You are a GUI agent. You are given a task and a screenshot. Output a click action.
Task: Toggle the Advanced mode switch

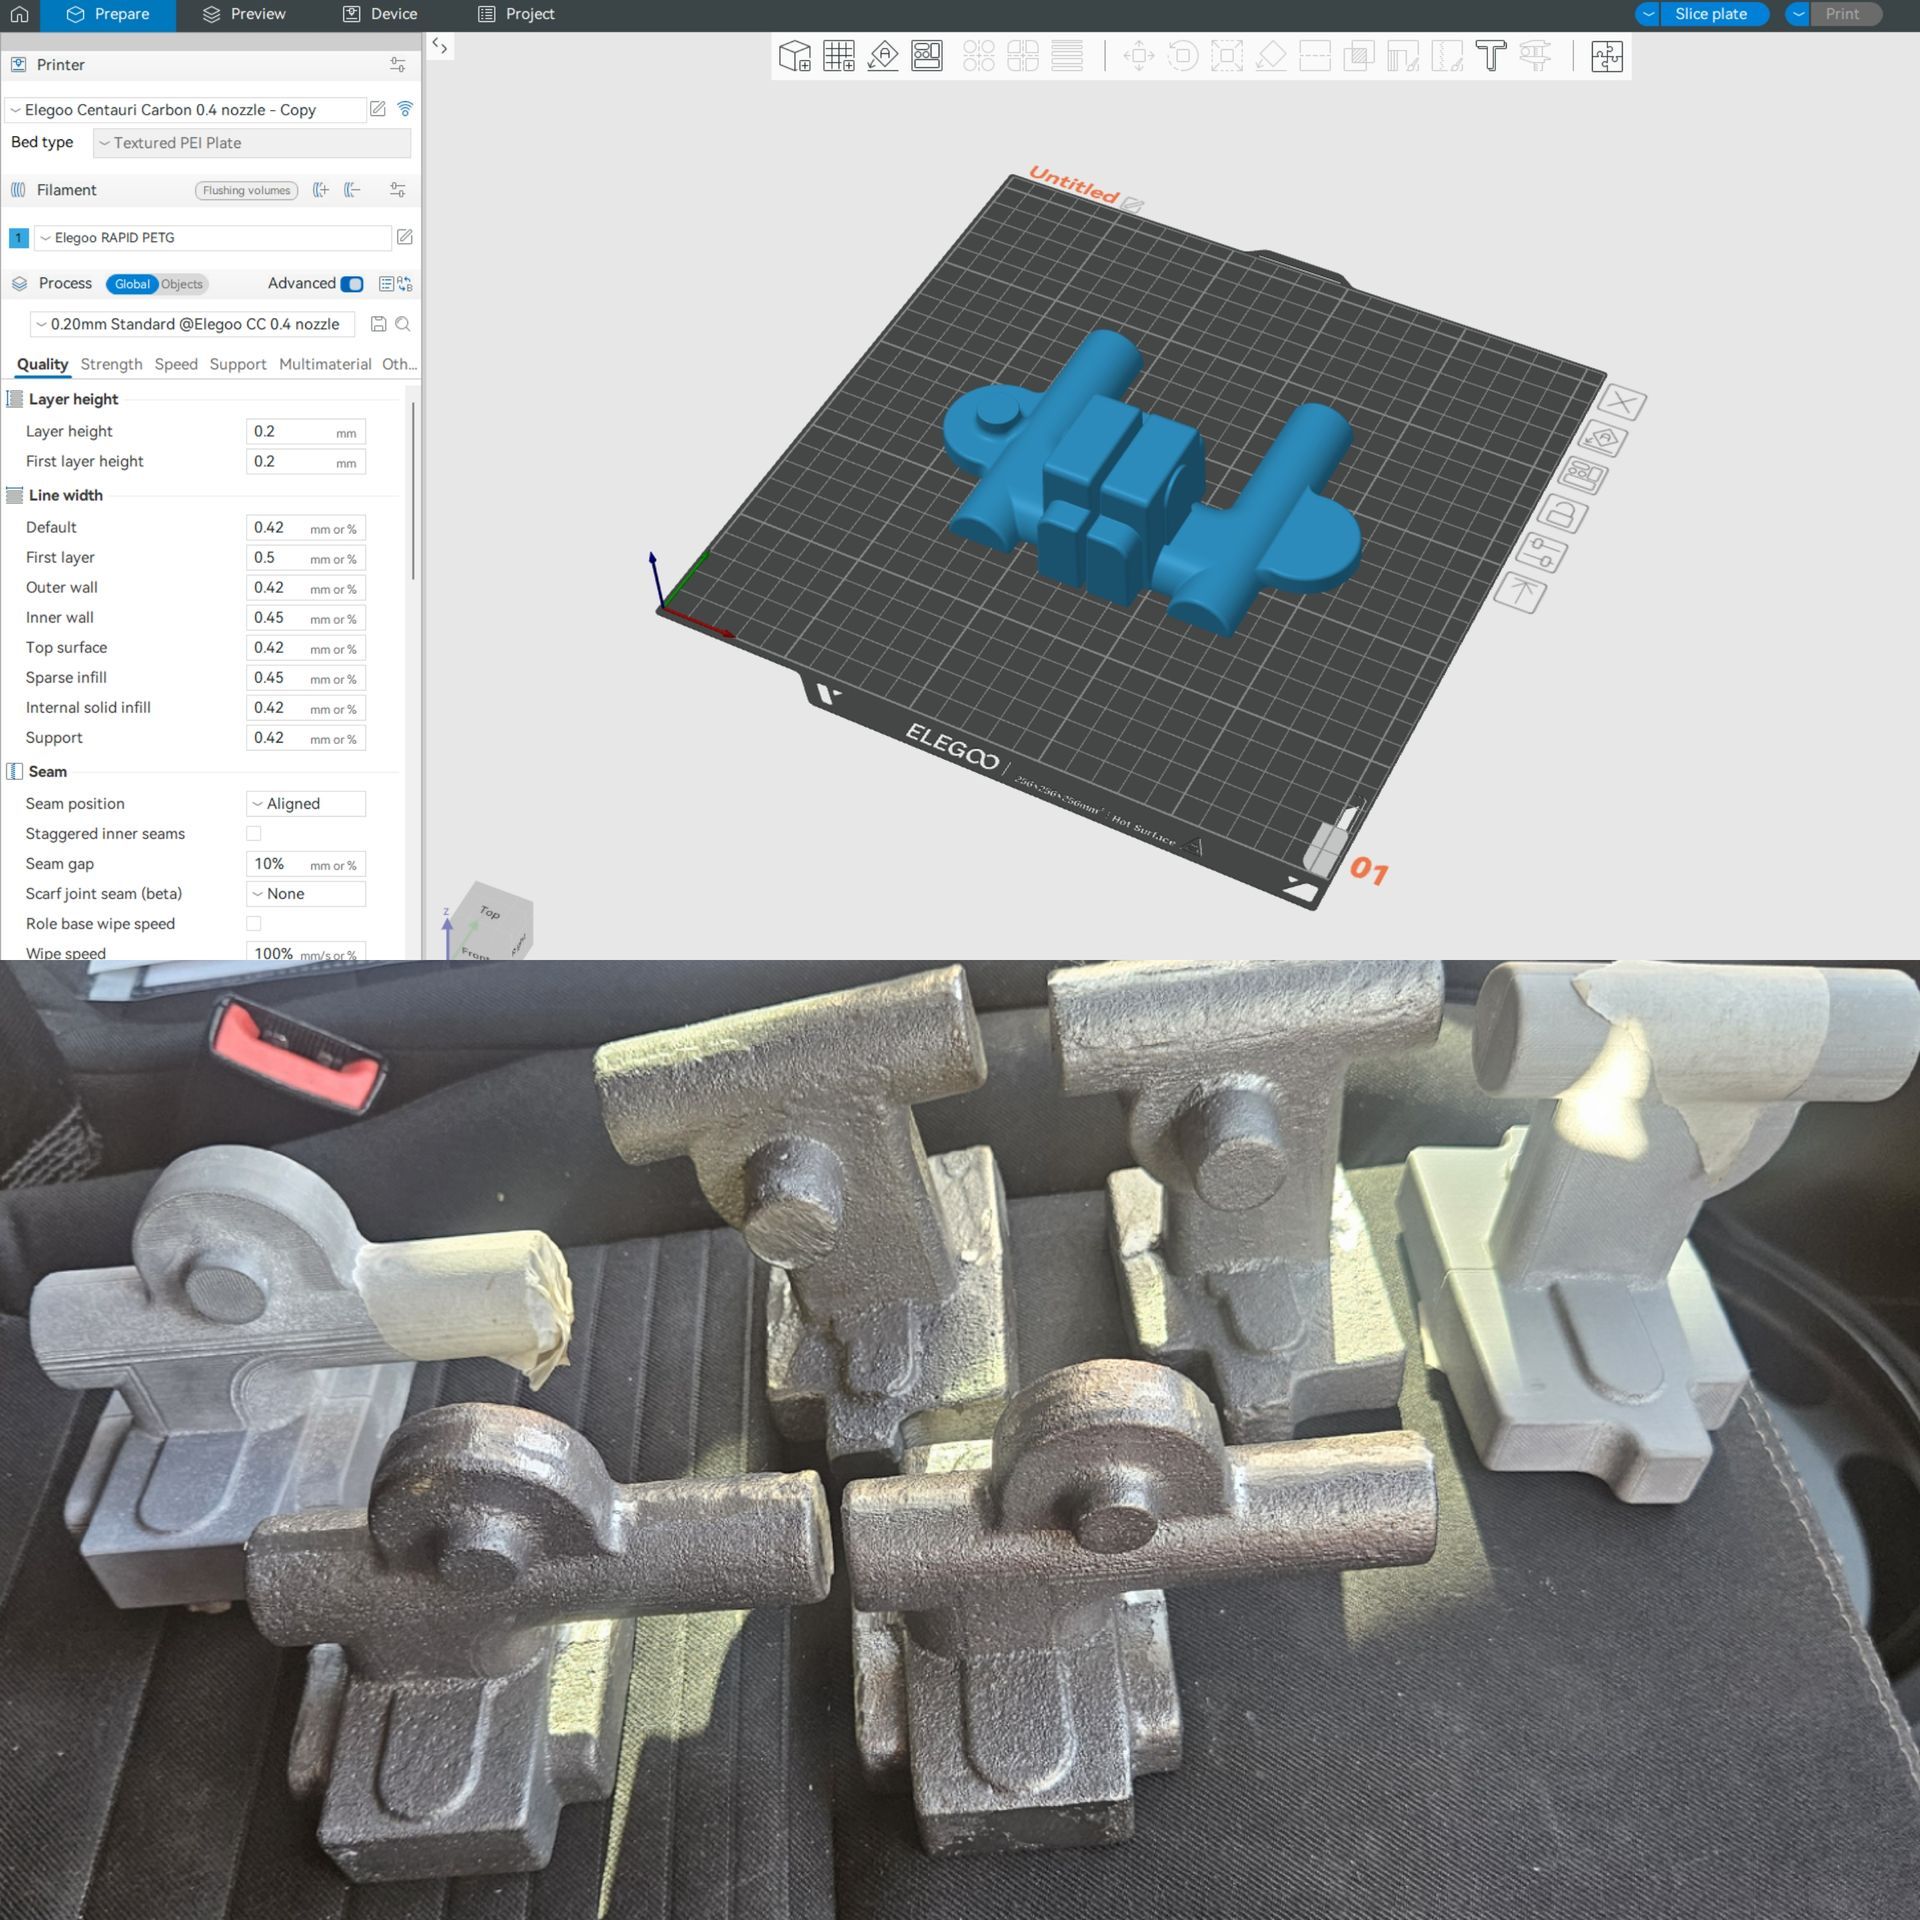(x=352, y=284)
